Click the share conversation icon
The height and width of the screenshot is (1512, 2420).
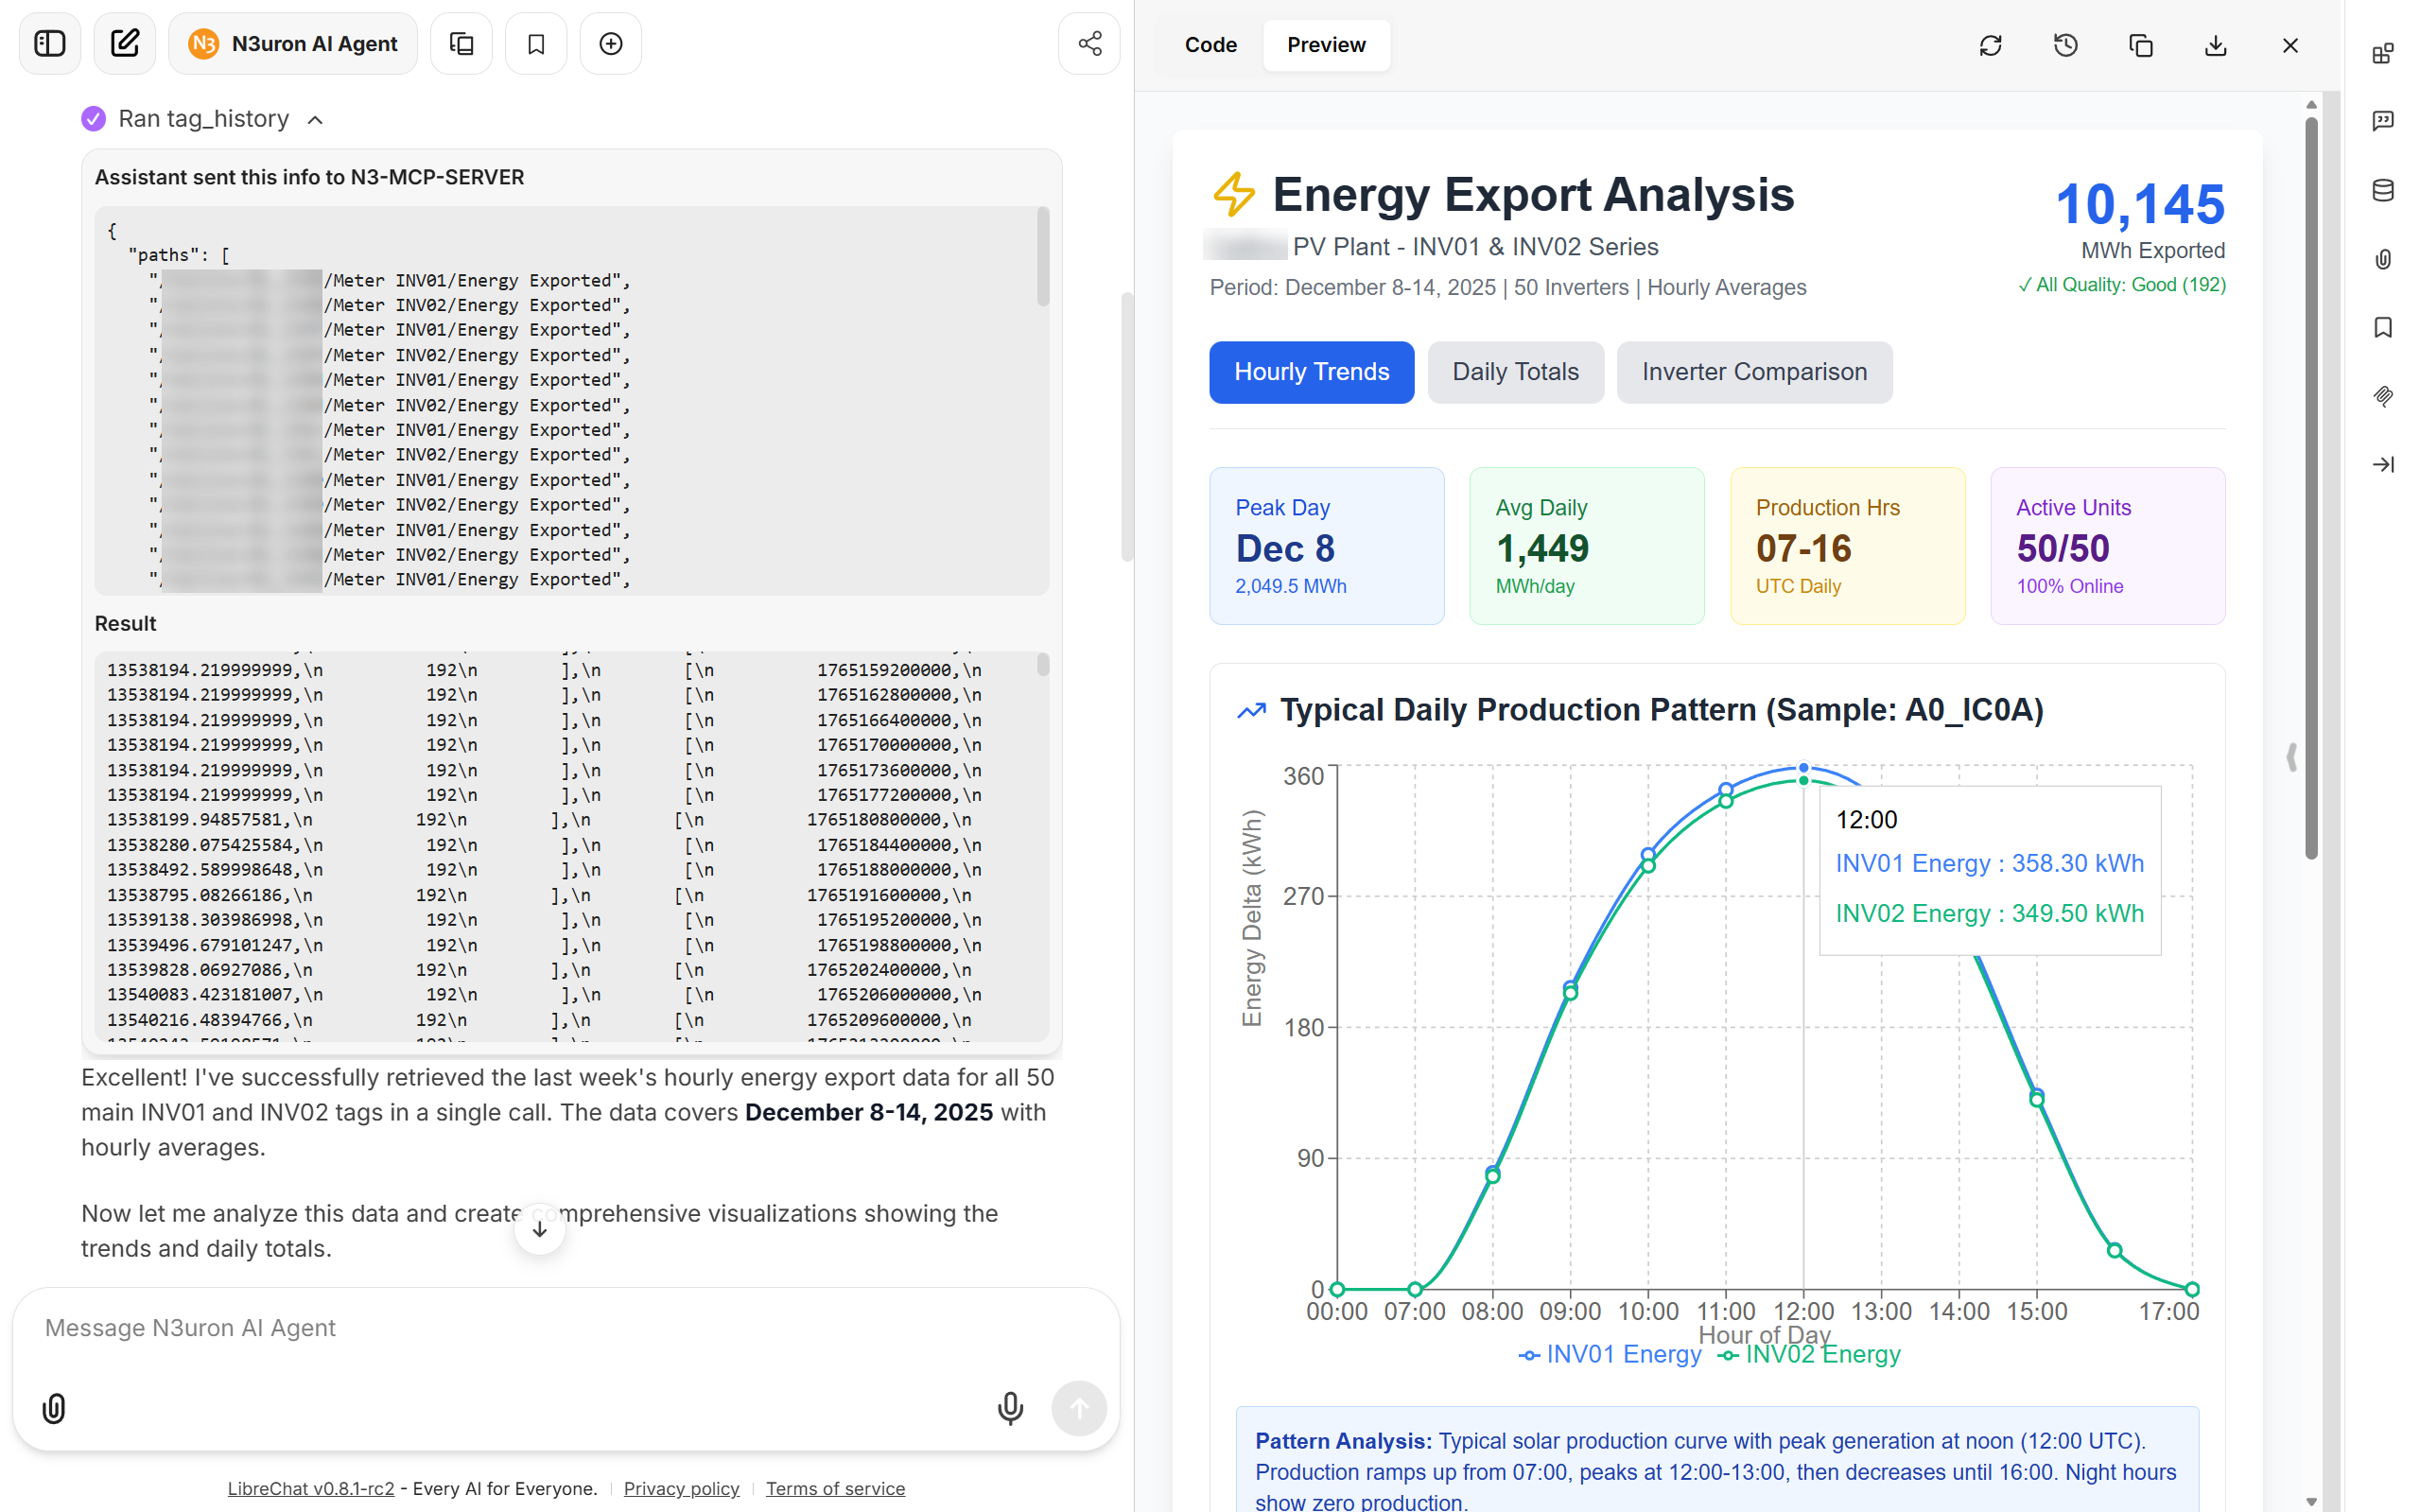tap(1089, 44)
